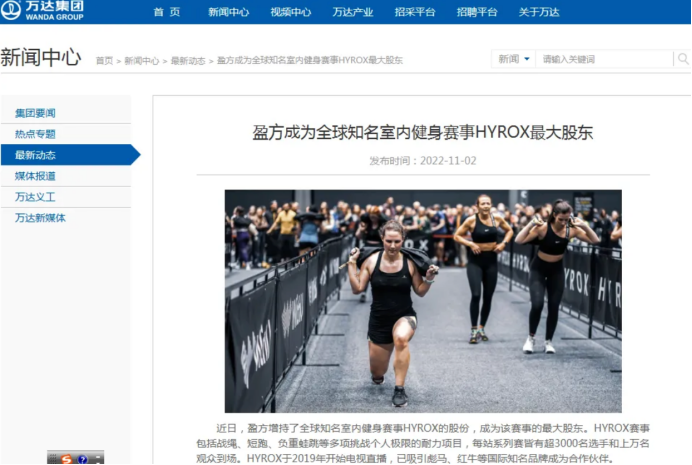Viewport: 692px width, 465px height.
Task: Click the paragraph line starting 包括战绳、短跑
Action: (x=423, y=443)
